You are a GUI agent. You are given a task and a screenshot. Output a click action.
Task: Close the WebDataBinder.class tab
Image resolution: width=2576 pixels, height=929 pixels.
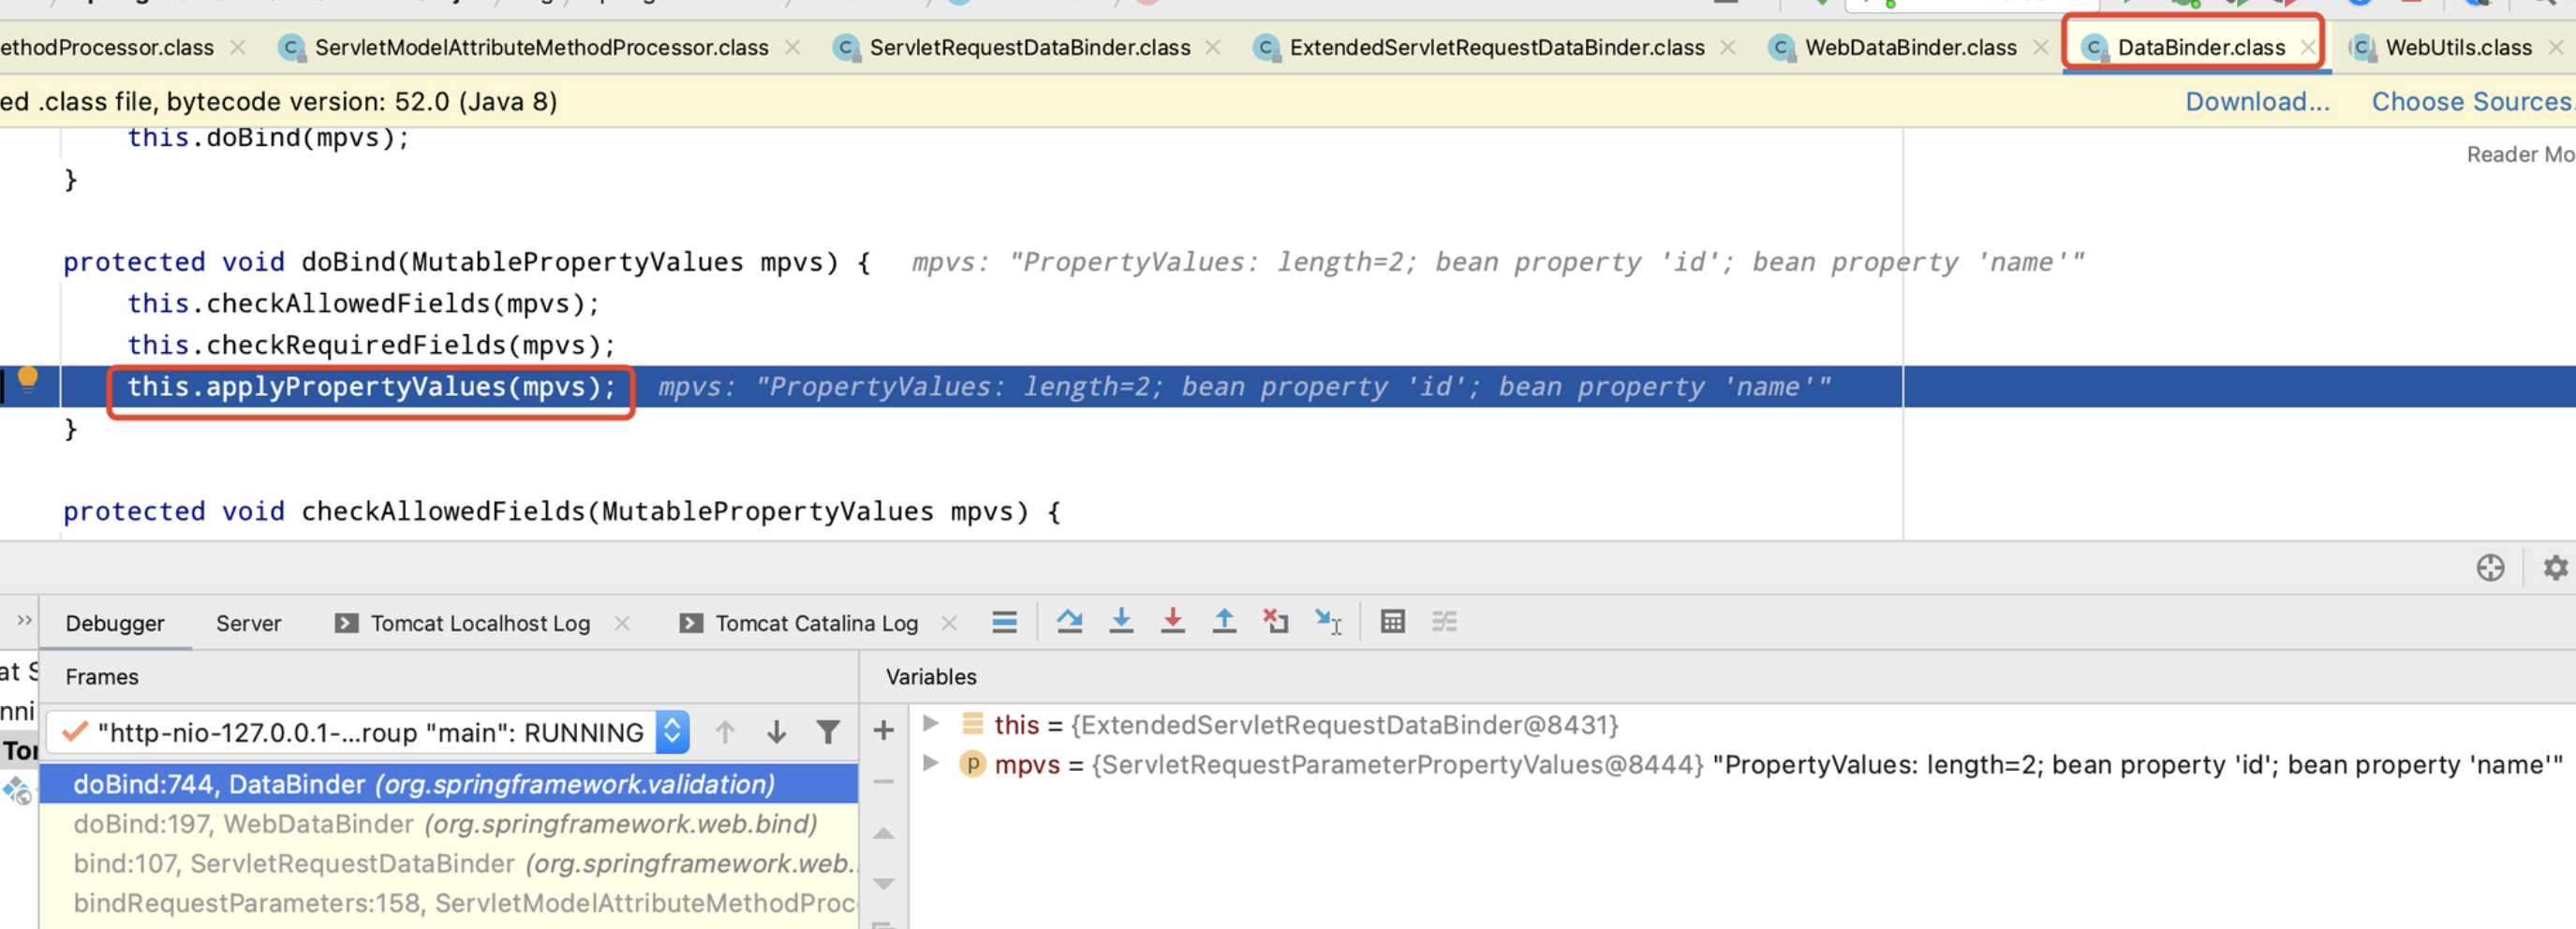2040,47
